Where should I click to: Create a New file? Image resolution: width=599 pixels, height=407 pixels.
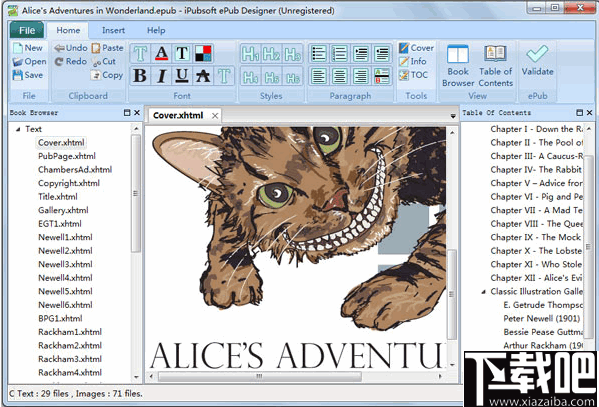click(x=28, y=48)
